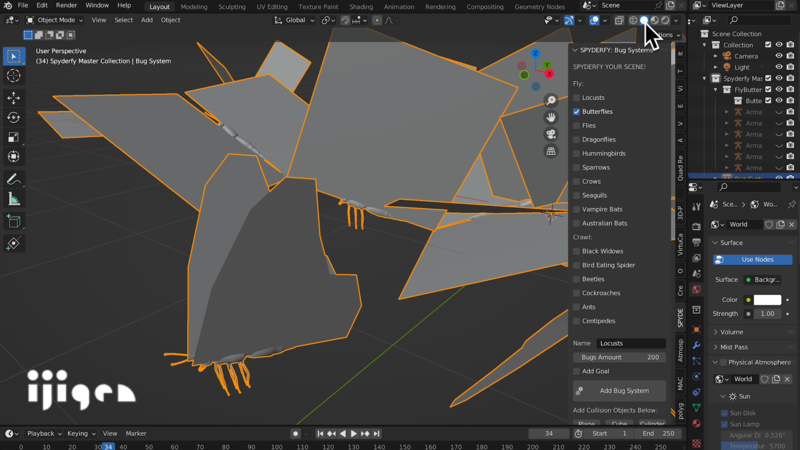Enable the Flies checkbox
800x450 pixels.
577,126
